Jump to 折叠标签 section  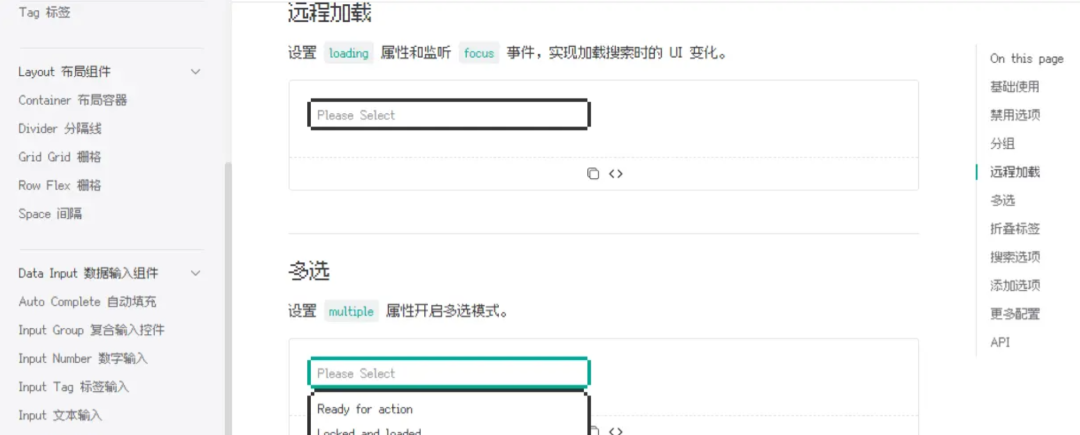tap(1015, 229)
